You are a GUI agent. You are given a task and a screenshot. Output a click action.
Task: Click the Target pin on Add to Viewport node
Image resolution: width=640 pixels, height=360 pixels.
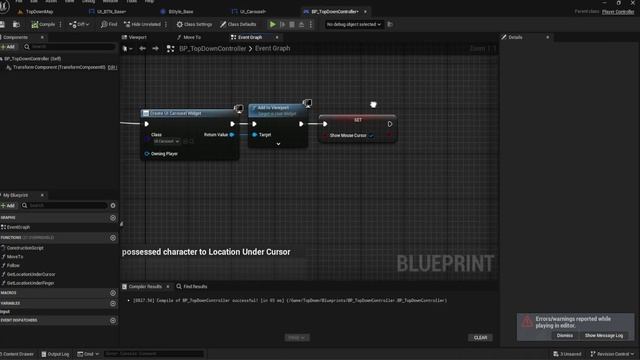(255, 135)
